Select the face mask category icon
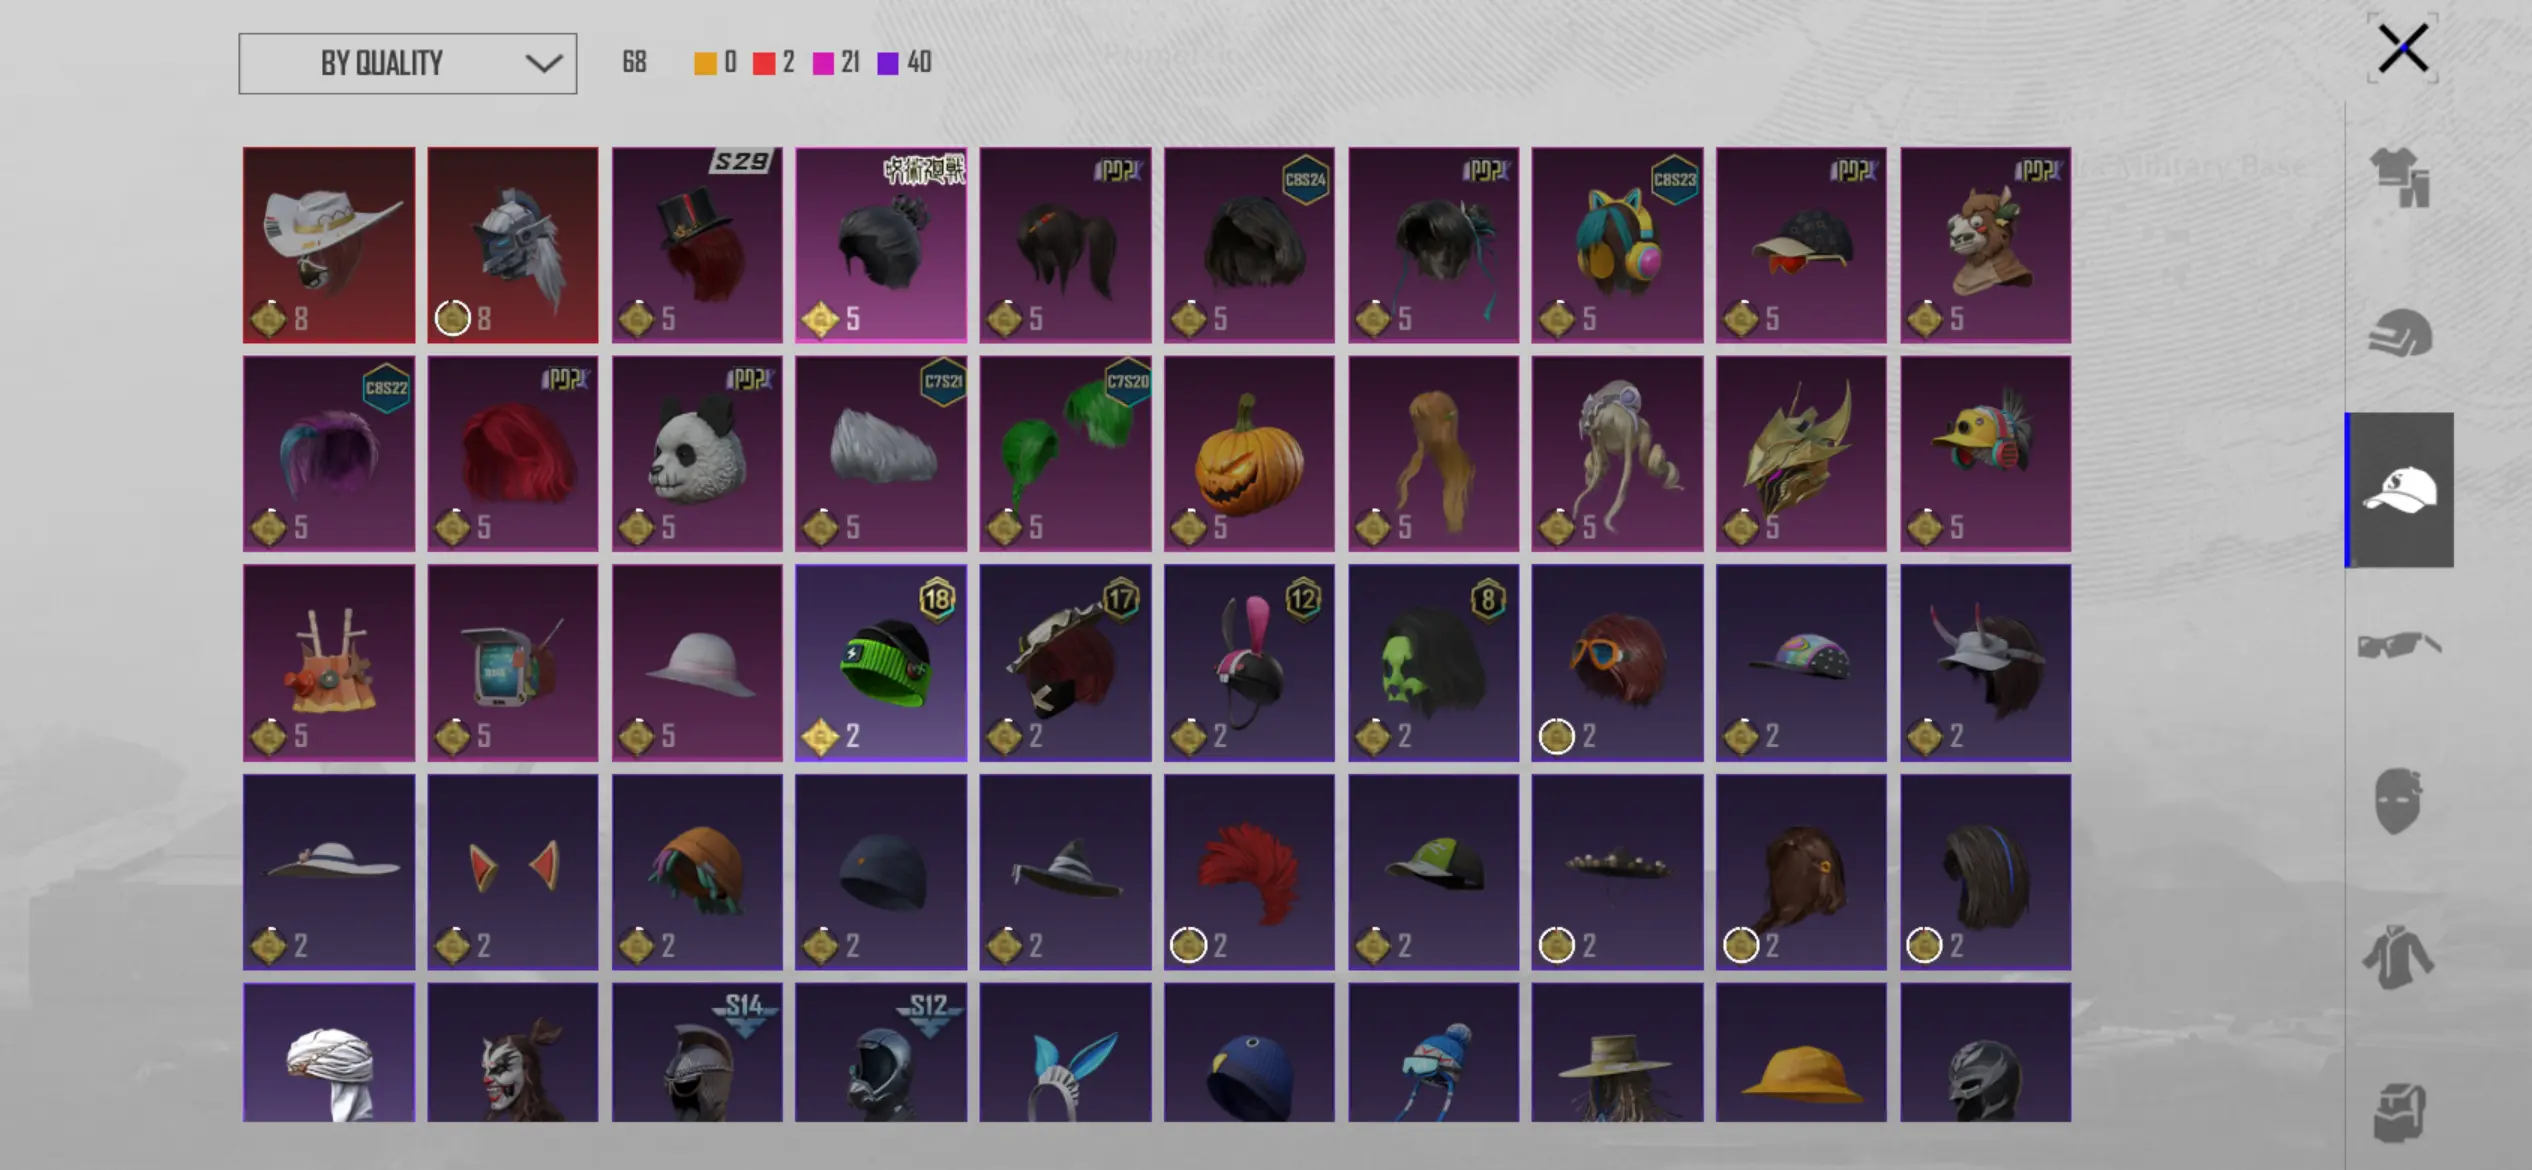This screenshot has width=2532, height=1170. pos(2398,801)
